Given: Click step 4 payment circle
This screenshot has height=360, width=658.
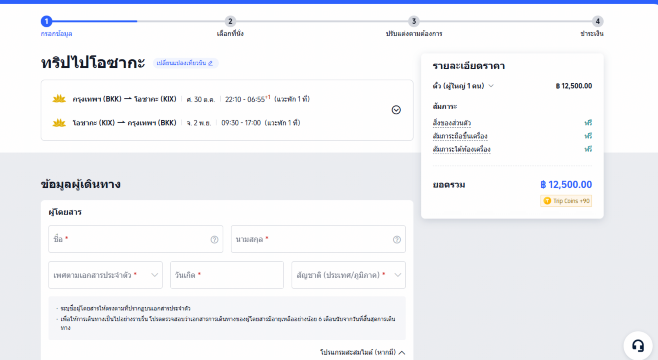Looking at the screenshot, I should point(598,21).
